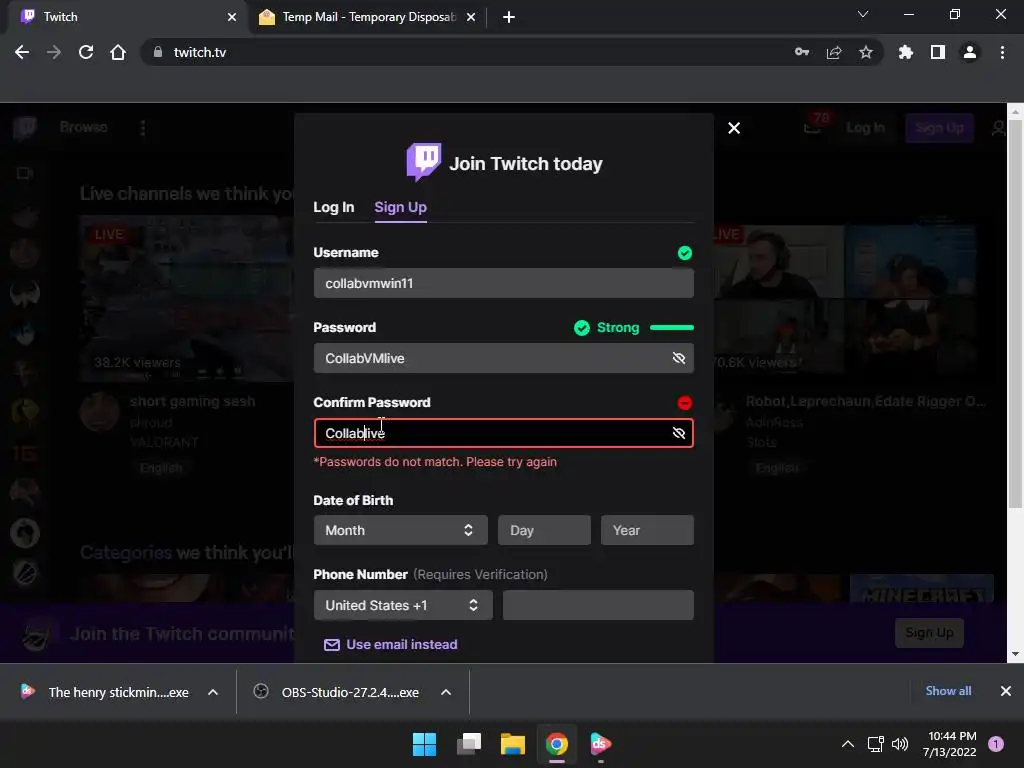1024x768 pixels.
Task: Click the Strong password green checkmark
Action: tap(581, 328)
